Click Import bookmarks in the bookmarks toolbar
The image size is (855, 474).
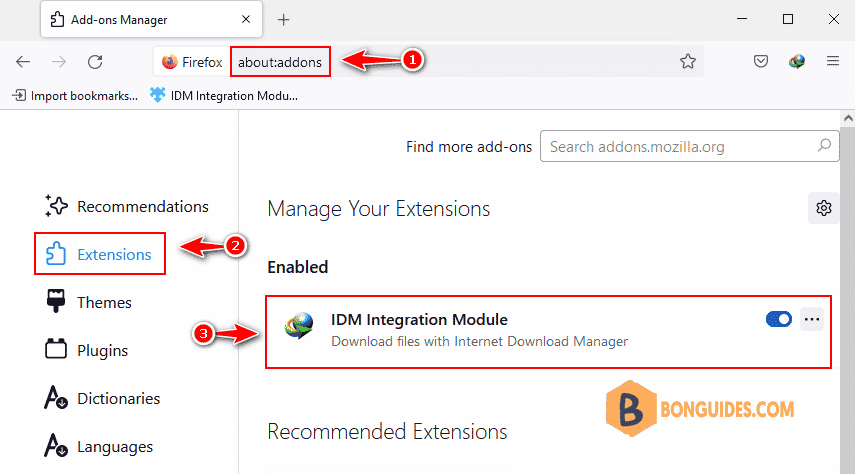(x=75, y=95)
